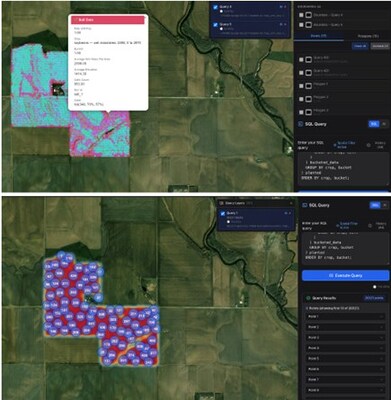The image size is (391, 400).
Task: Click the Check All button
Action: [360, 46]
